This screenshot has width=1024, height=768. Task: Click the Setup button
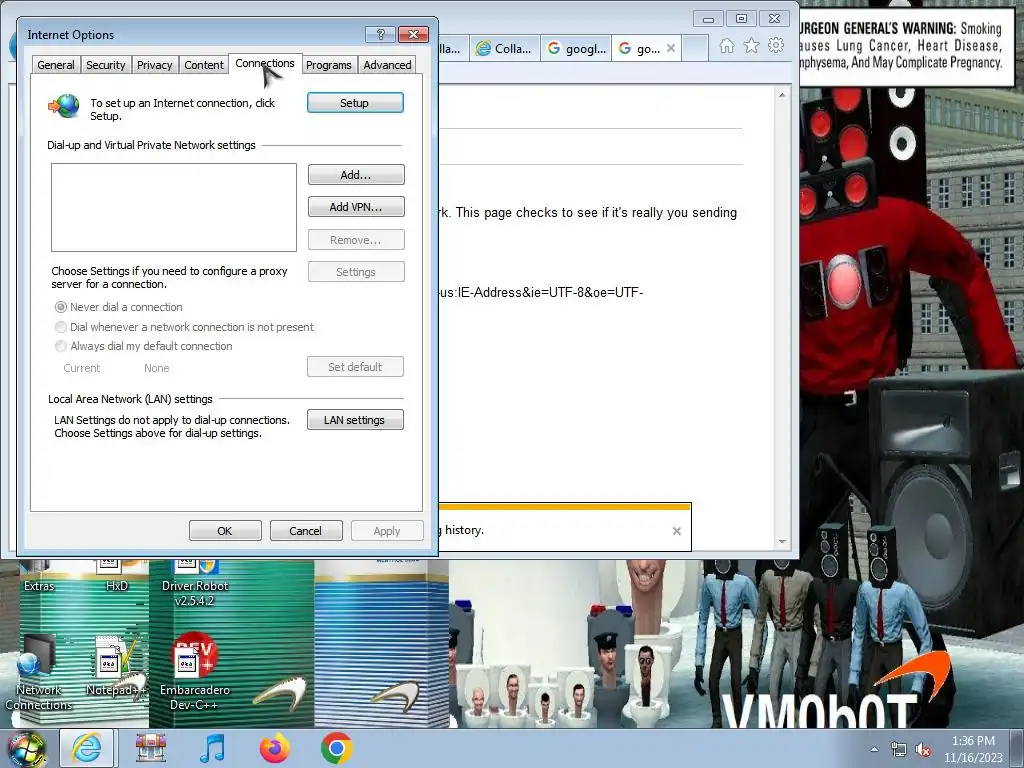coord(355,103)
